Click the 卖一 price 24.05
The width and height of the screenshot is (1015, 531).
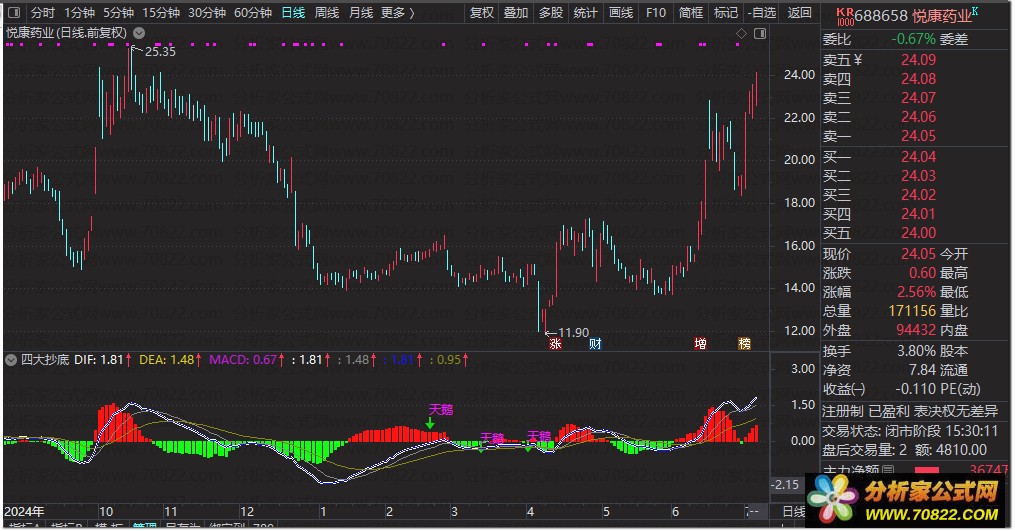tap(919, 136)
